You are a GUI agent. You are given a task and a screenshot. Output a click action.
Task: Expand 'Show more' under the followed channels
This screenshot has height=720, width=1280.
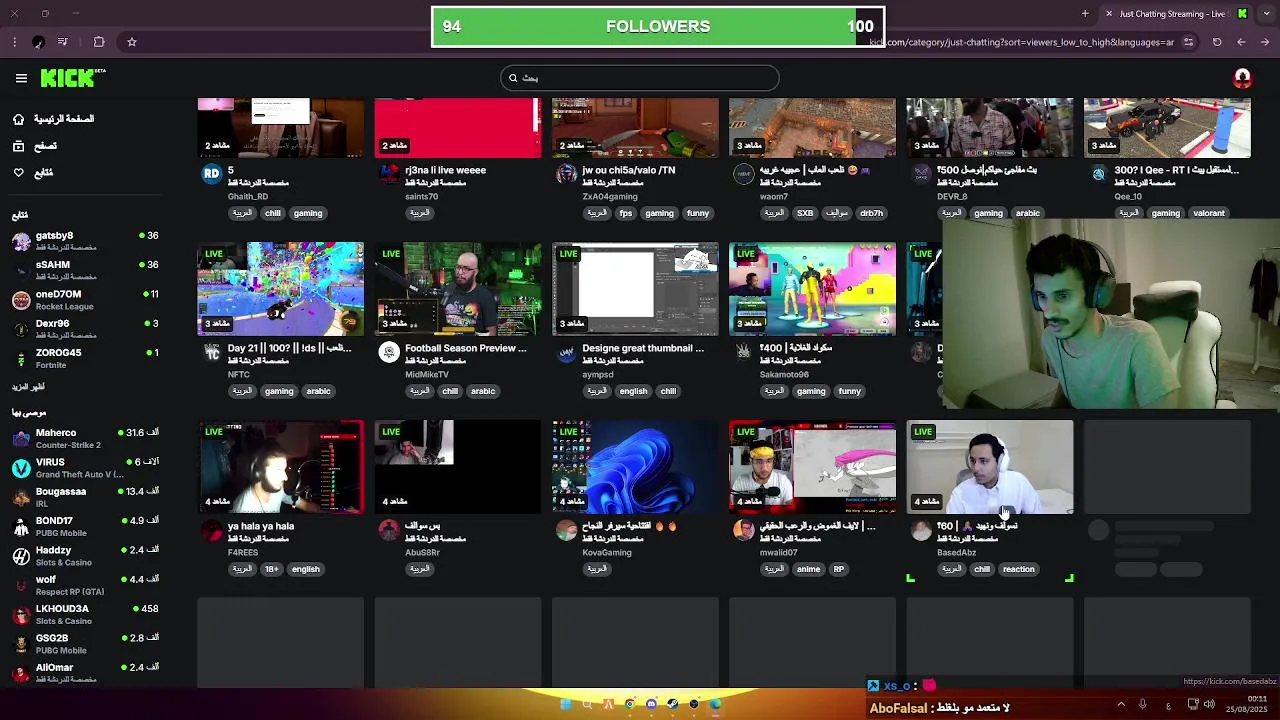[28, 387]
